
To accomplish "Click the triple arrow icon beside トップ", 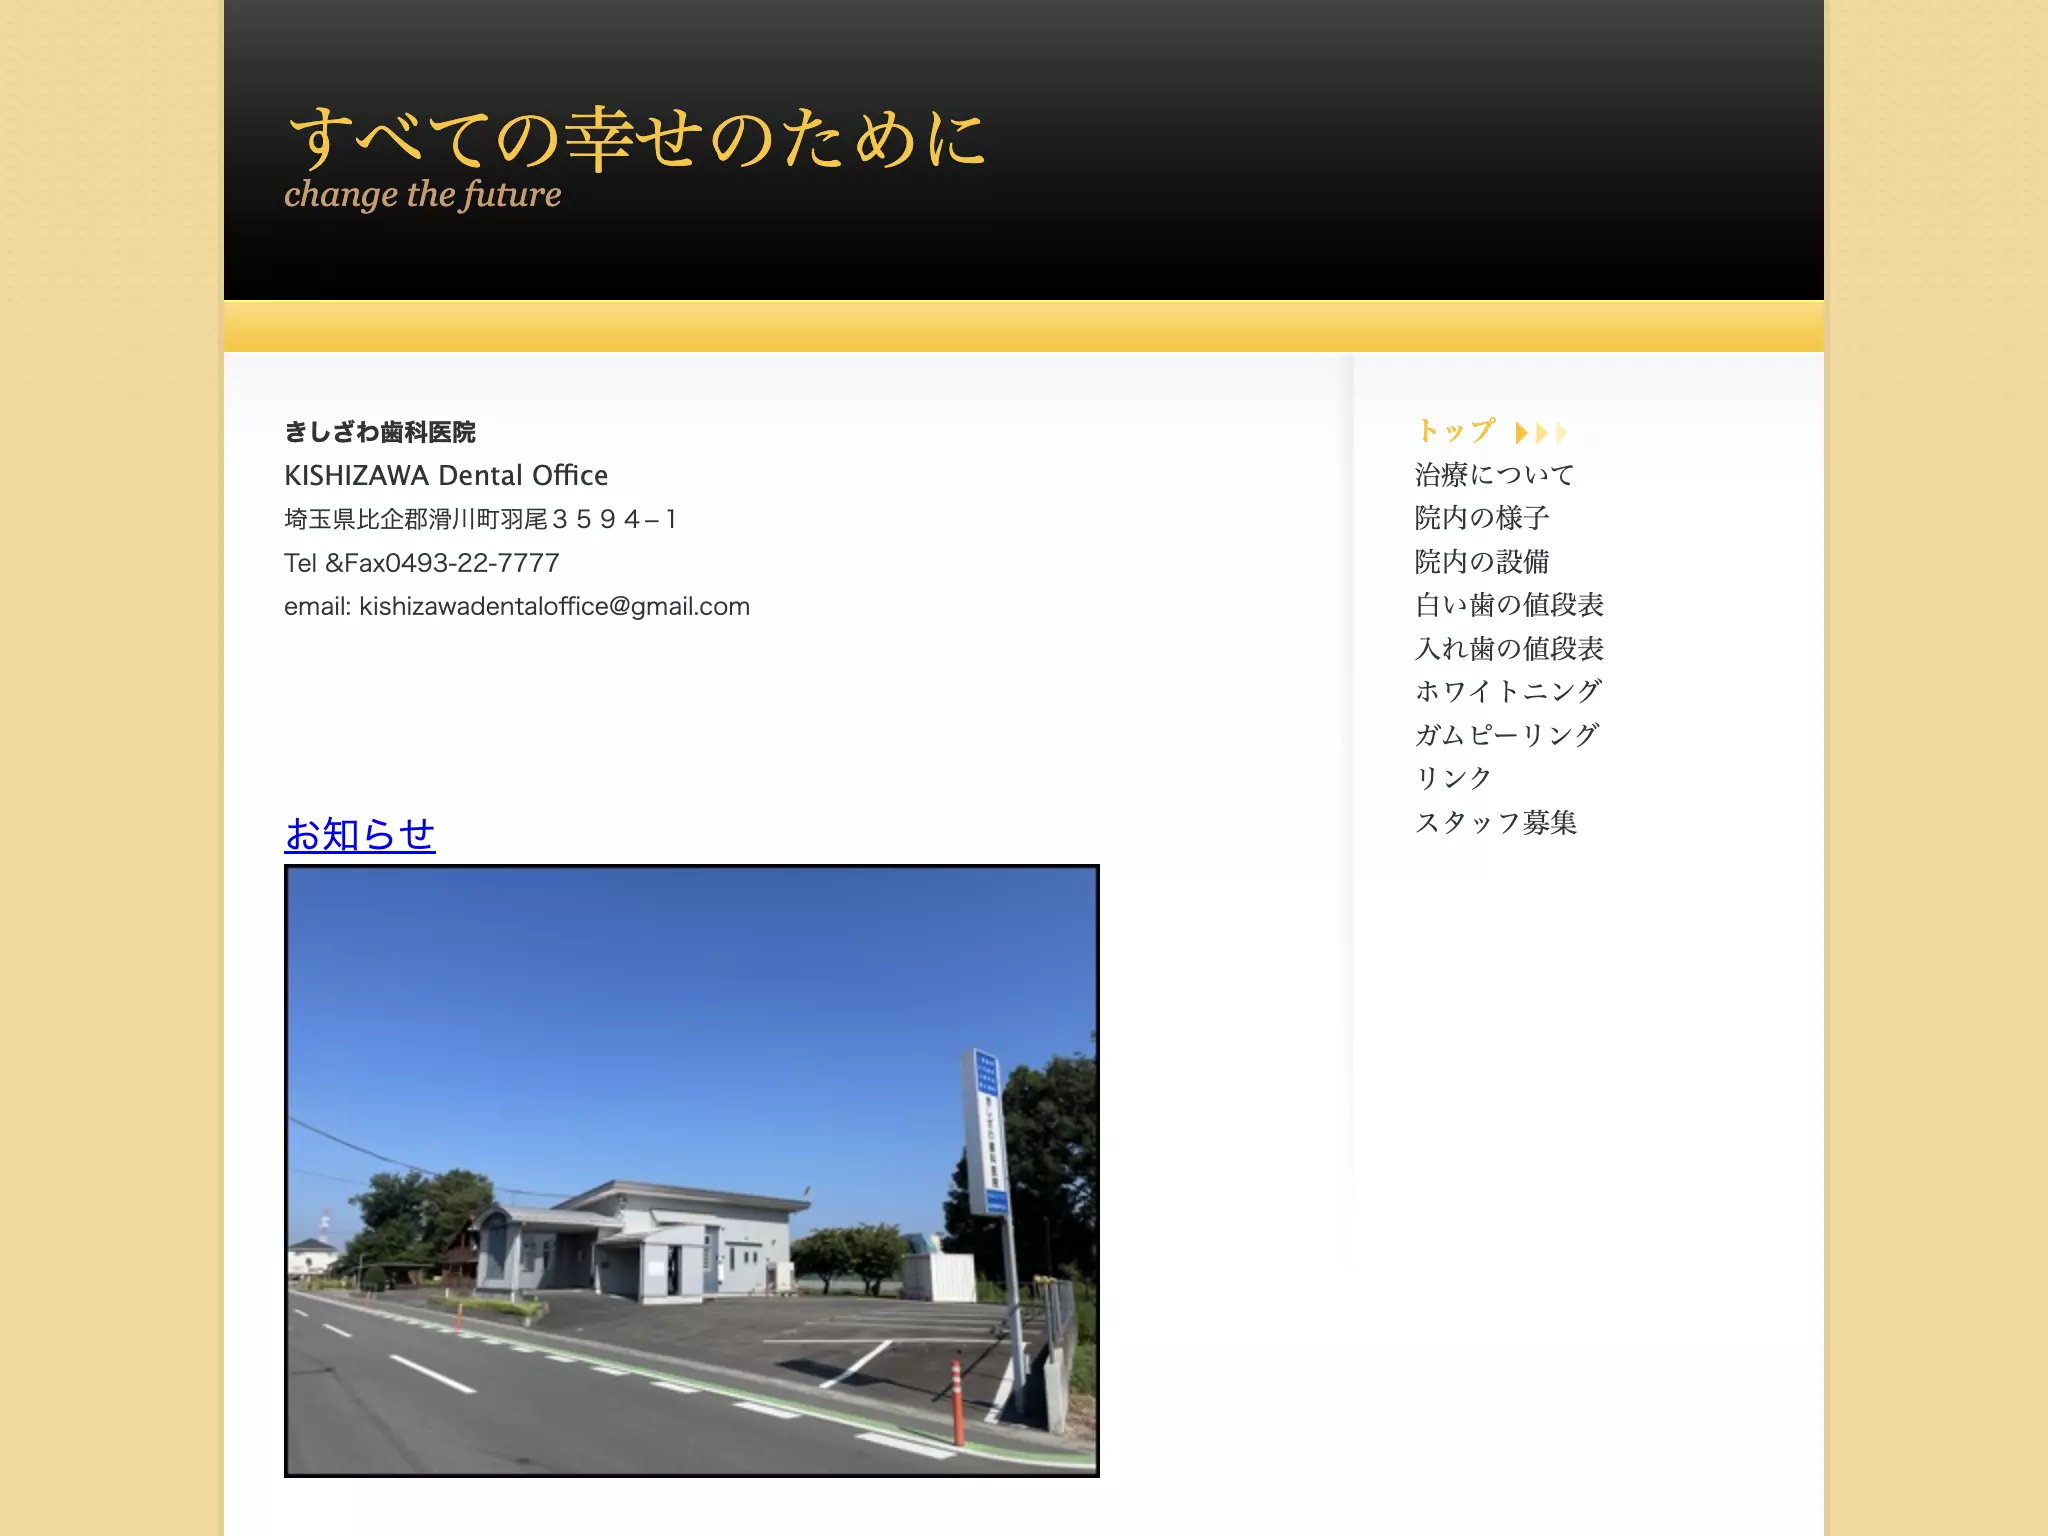I will pyautogui.click(x=1541, y=432).
